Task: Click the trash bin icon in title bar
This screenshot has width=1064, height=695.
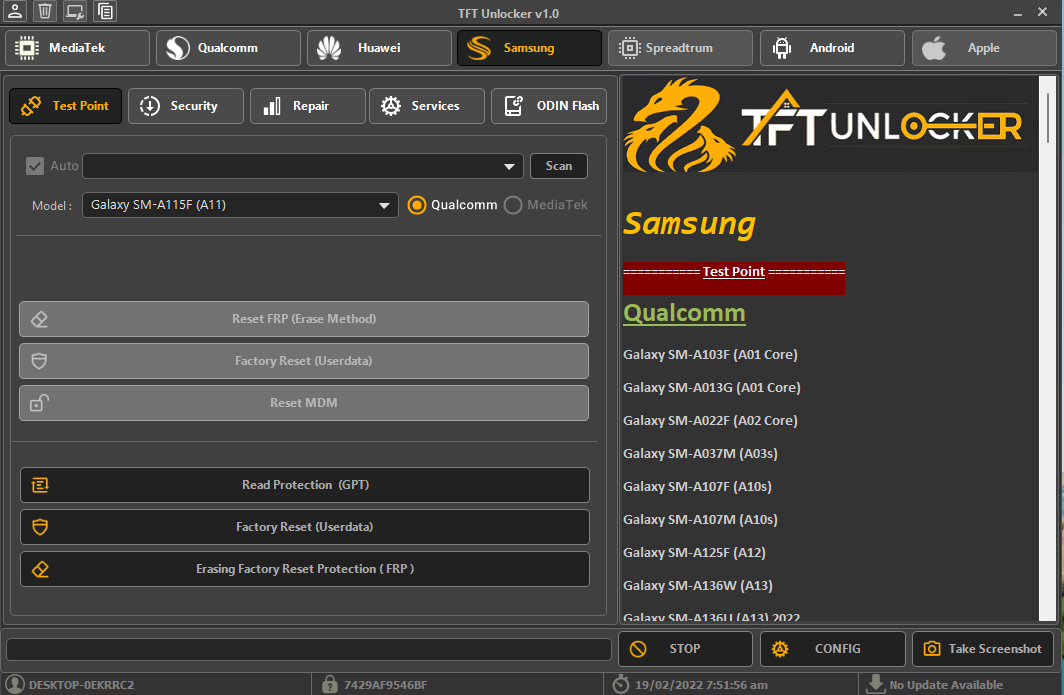Action: pos(45,12)
